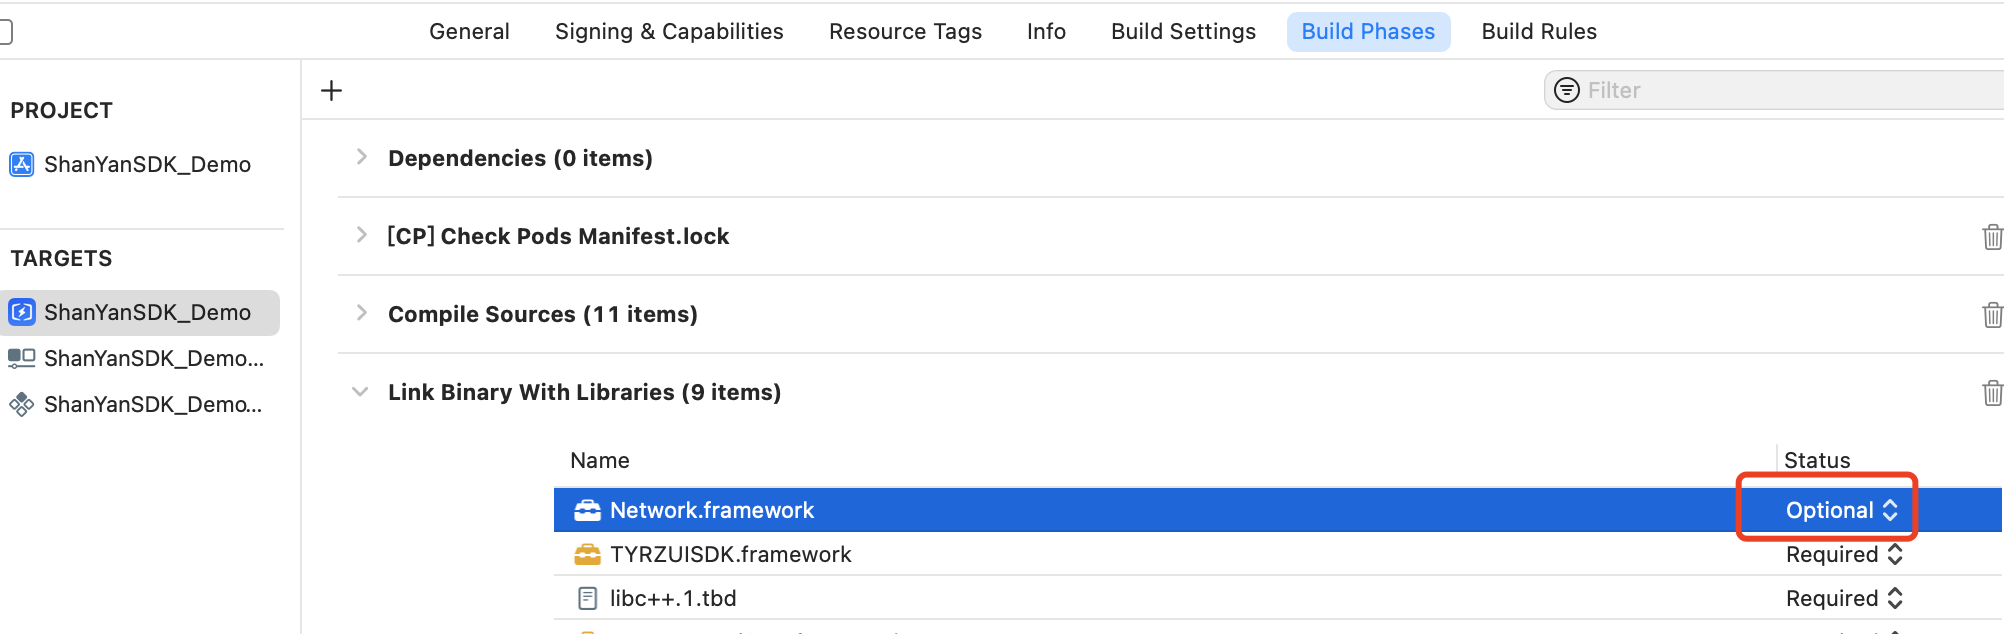Click the filter icon in search field
2004x634 pixels.
click(1567, 90)
